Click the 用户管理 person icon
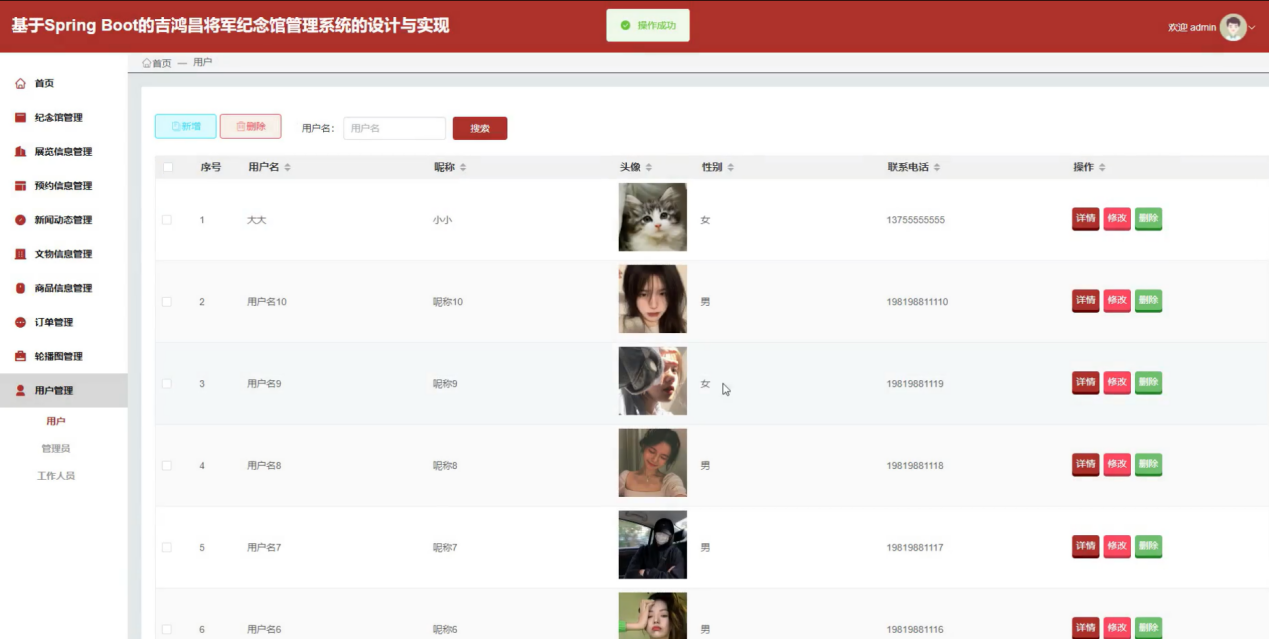The width and height of the screenshot is (1269, 639). [20, 391]
